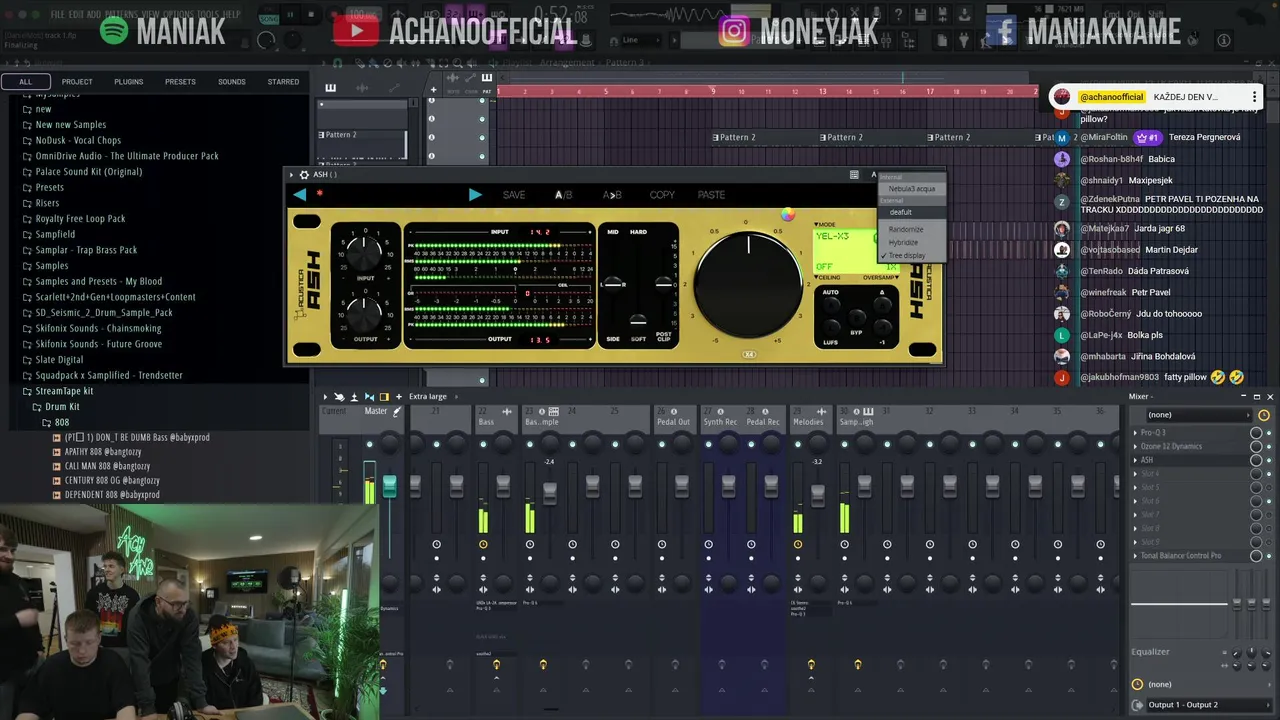Open the OVERSAMP dropdown on ASH
This screenshot has width=1280, height=720.
(879, 277)
